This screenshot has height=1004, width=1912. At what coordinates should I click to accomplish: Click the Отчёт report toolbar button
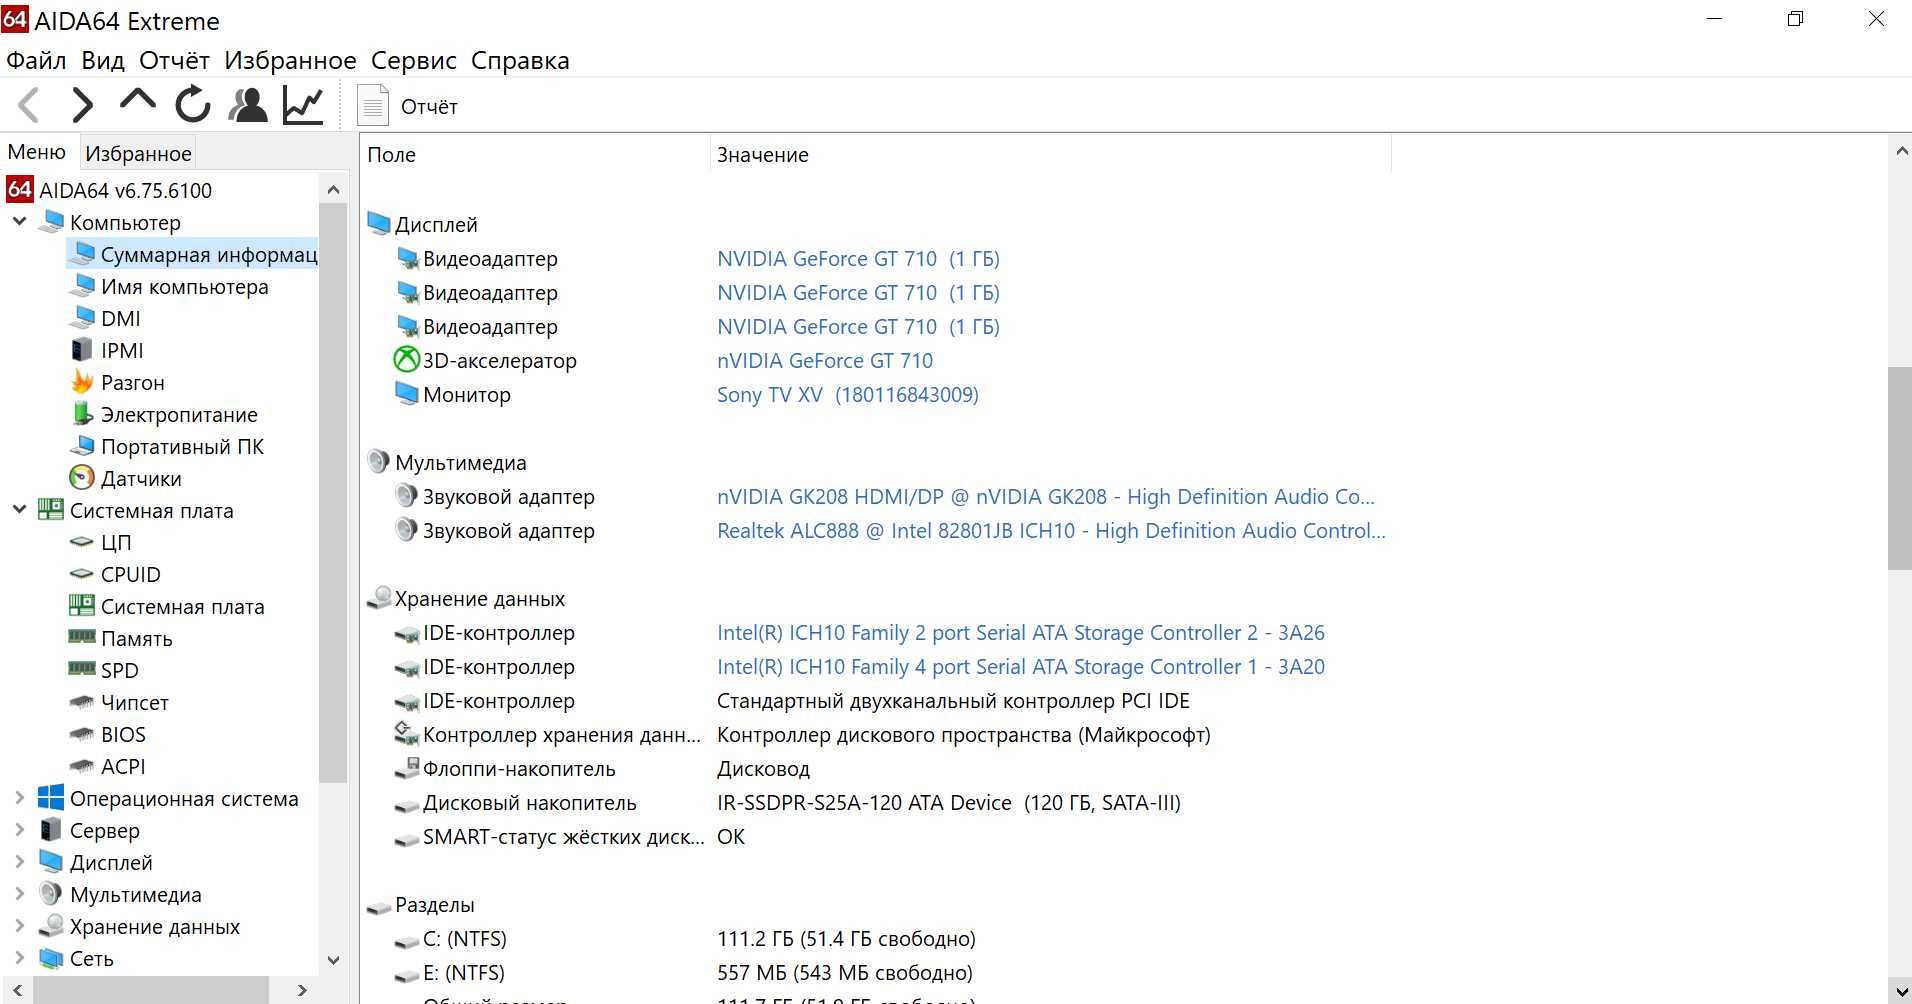tap(408, 106)
